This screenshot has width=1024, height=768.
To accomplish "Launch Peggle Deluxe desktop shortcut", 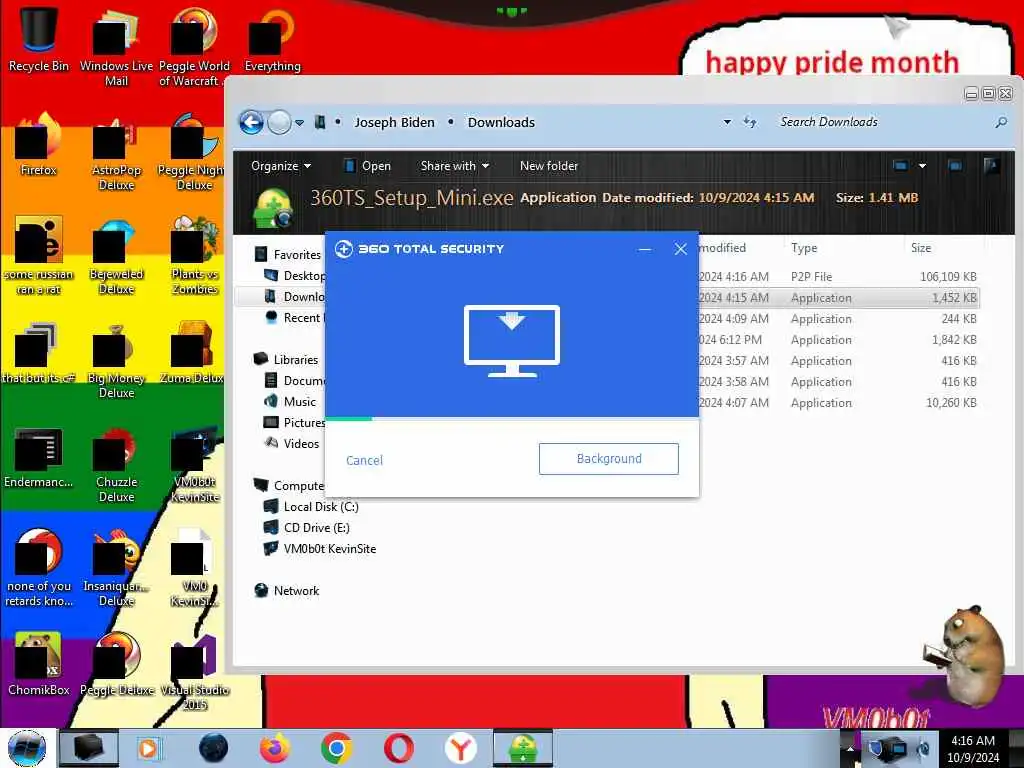I will (116, 665).
